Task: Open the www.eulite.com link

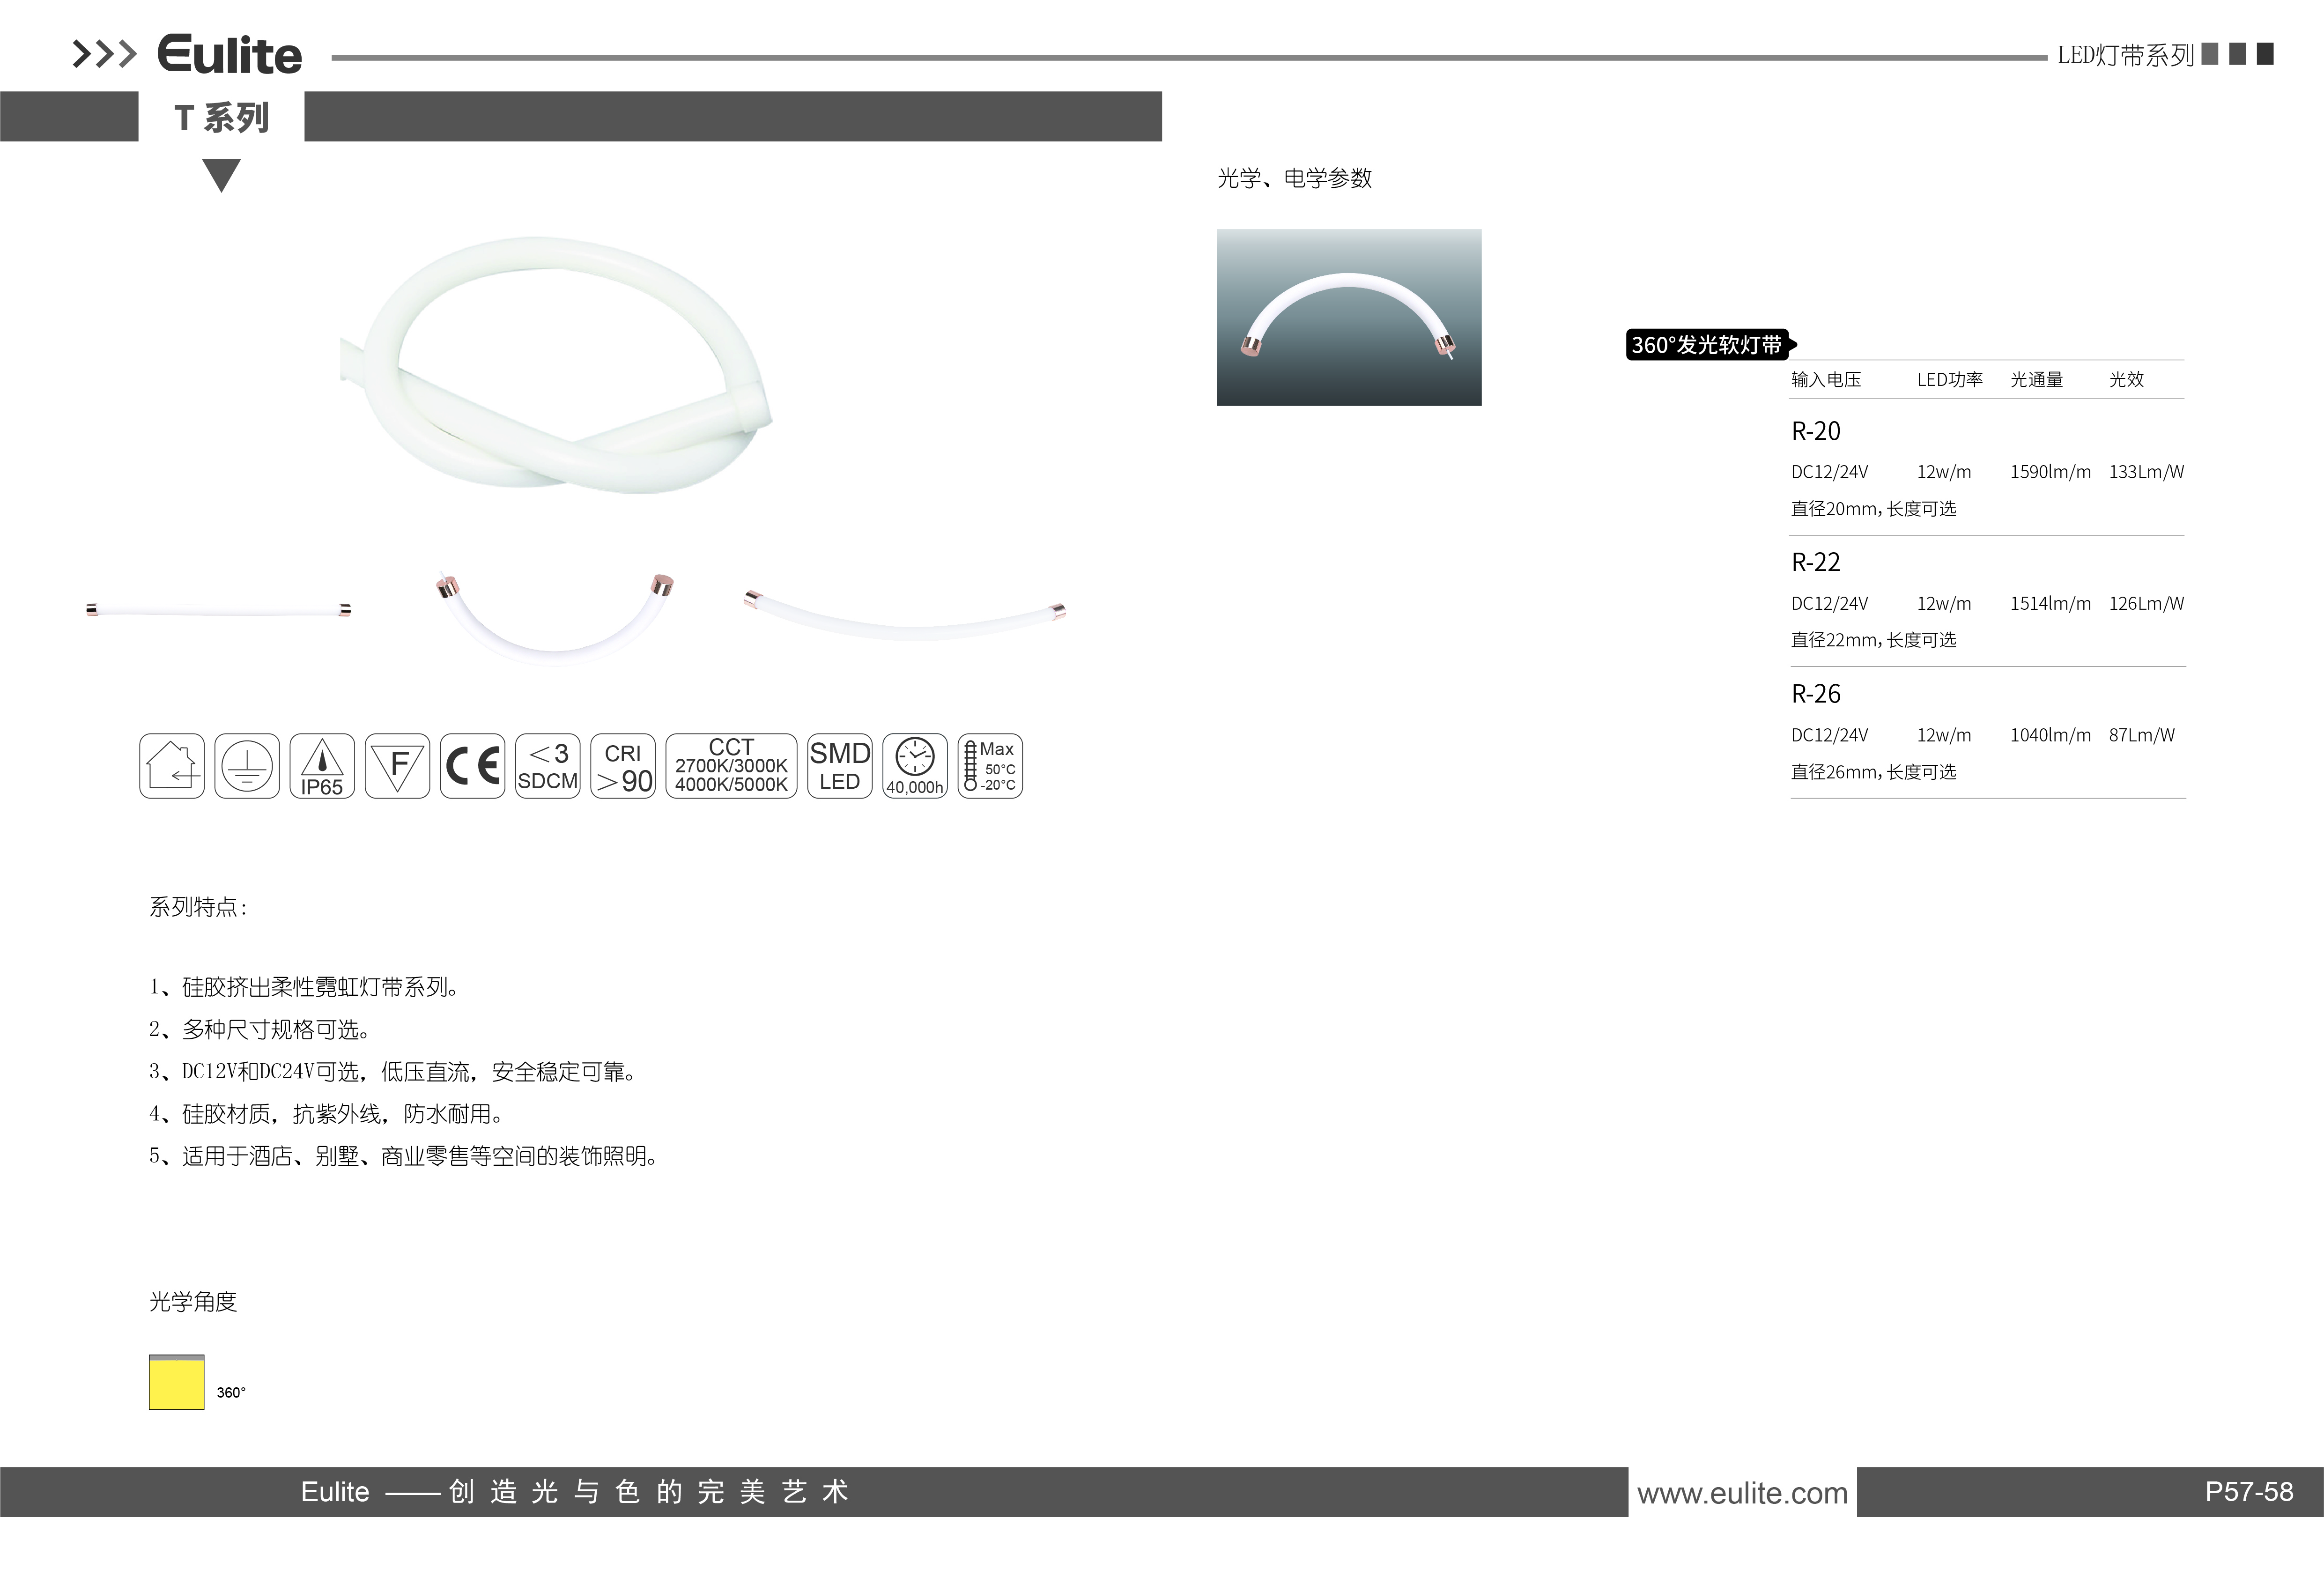Action: [1742, 1493]
